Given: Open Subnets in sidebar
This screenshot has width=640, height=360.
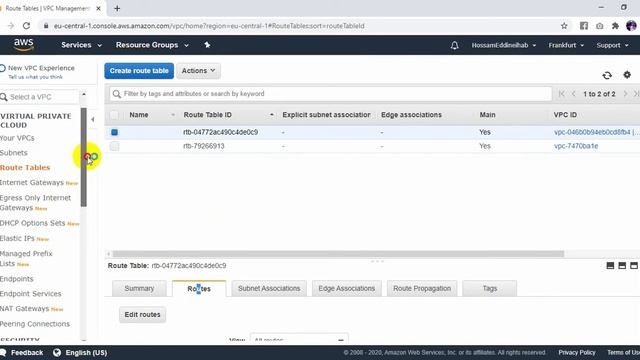Looking at the screenshot, I should (x=14, y=153).
